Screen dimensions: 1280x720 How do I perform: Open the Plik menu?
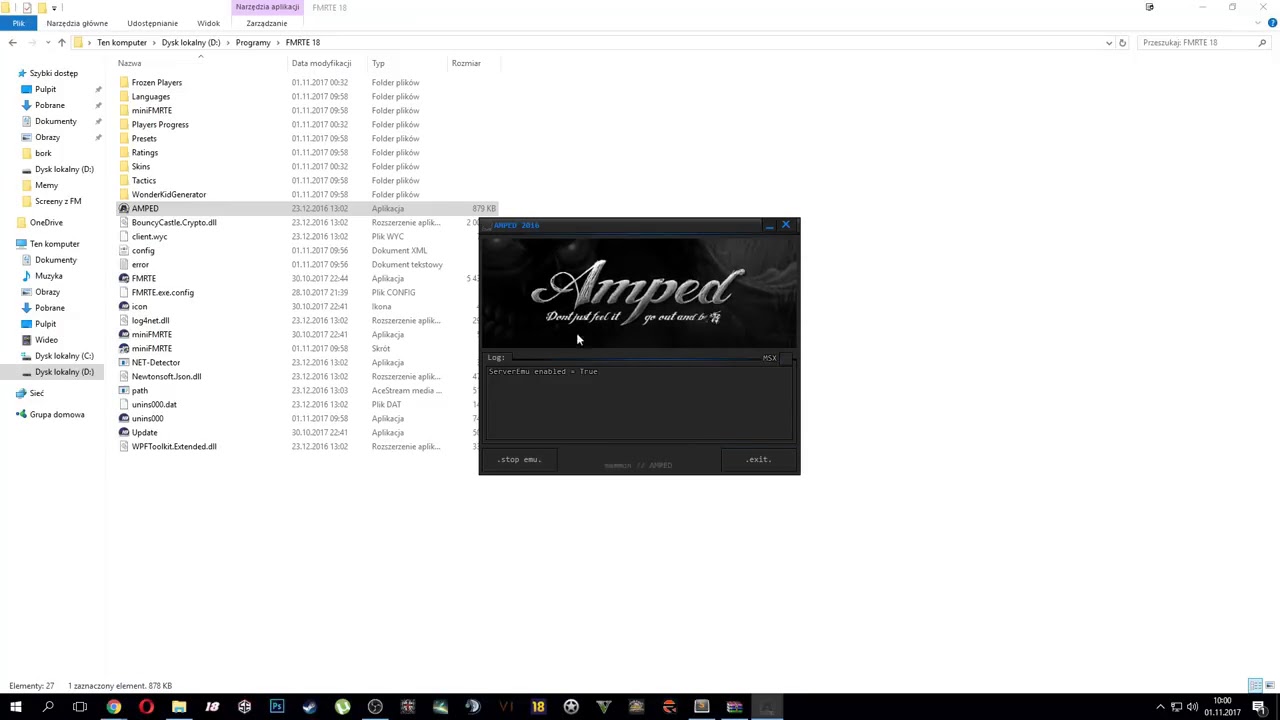pyautogui.click(x=18, y=23)
